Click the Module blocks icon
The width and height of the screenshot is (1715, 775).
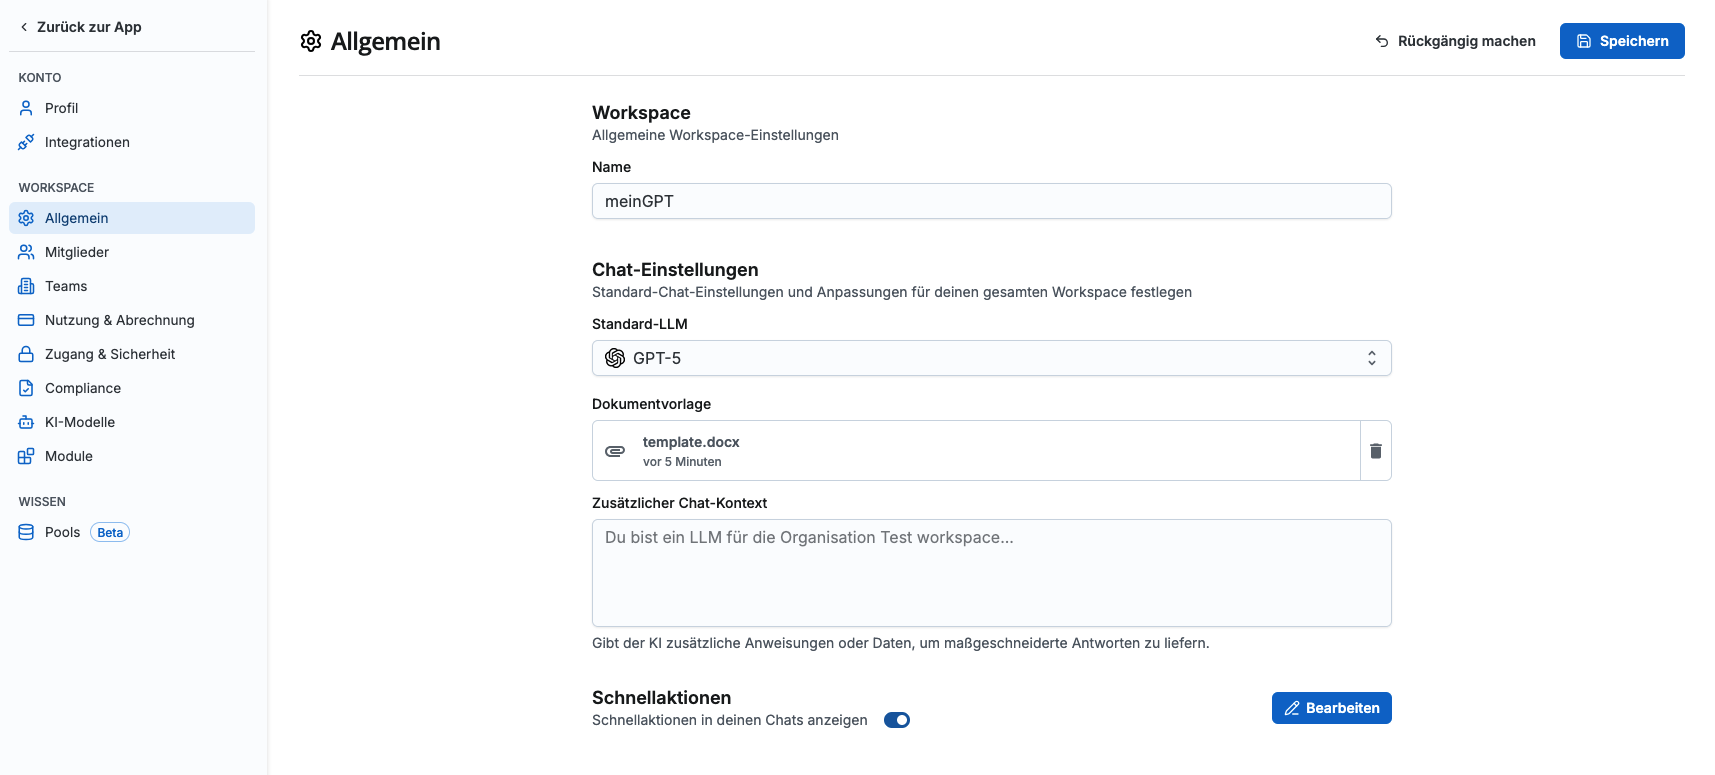[x=26, y=456]
